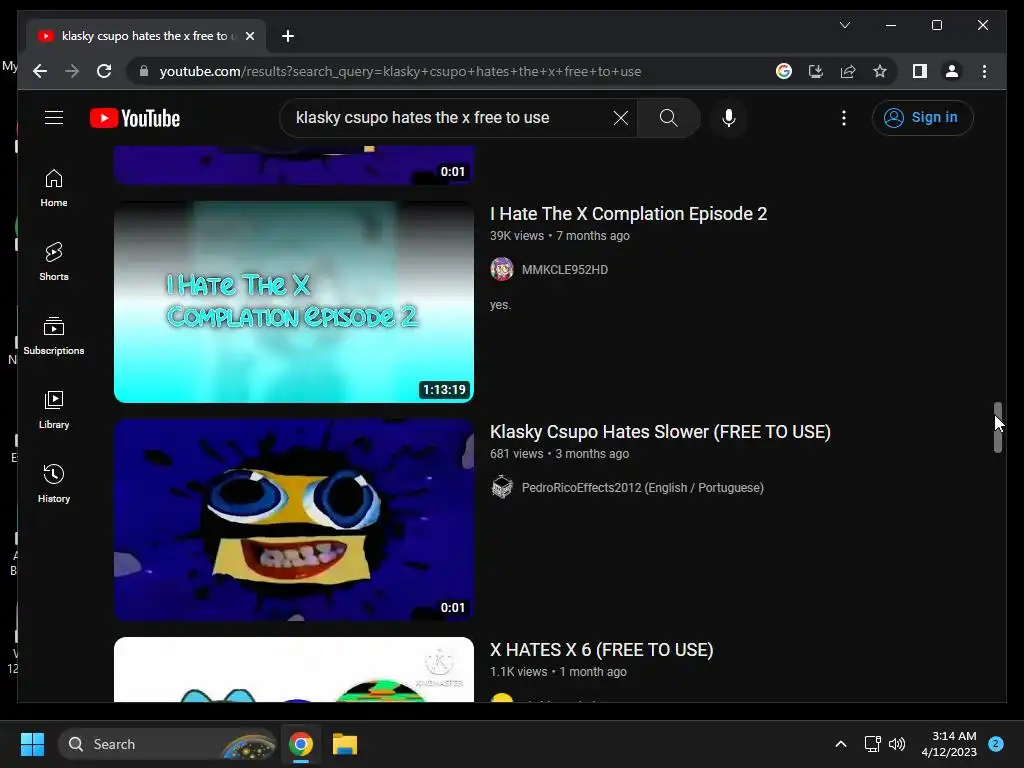Focus the Chrome address bar URL

point(400,71)
